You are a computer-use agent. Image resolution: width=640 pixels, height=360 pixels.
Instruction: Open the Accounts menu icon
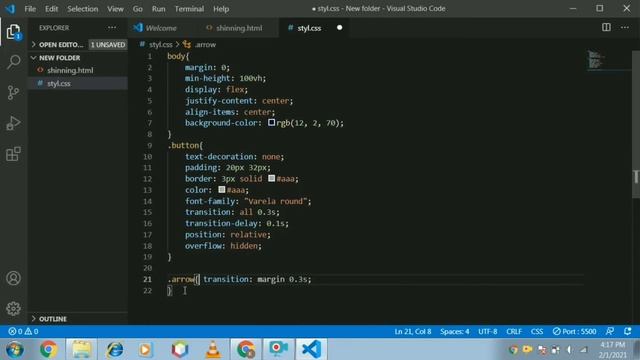click(x=13, y=278)
